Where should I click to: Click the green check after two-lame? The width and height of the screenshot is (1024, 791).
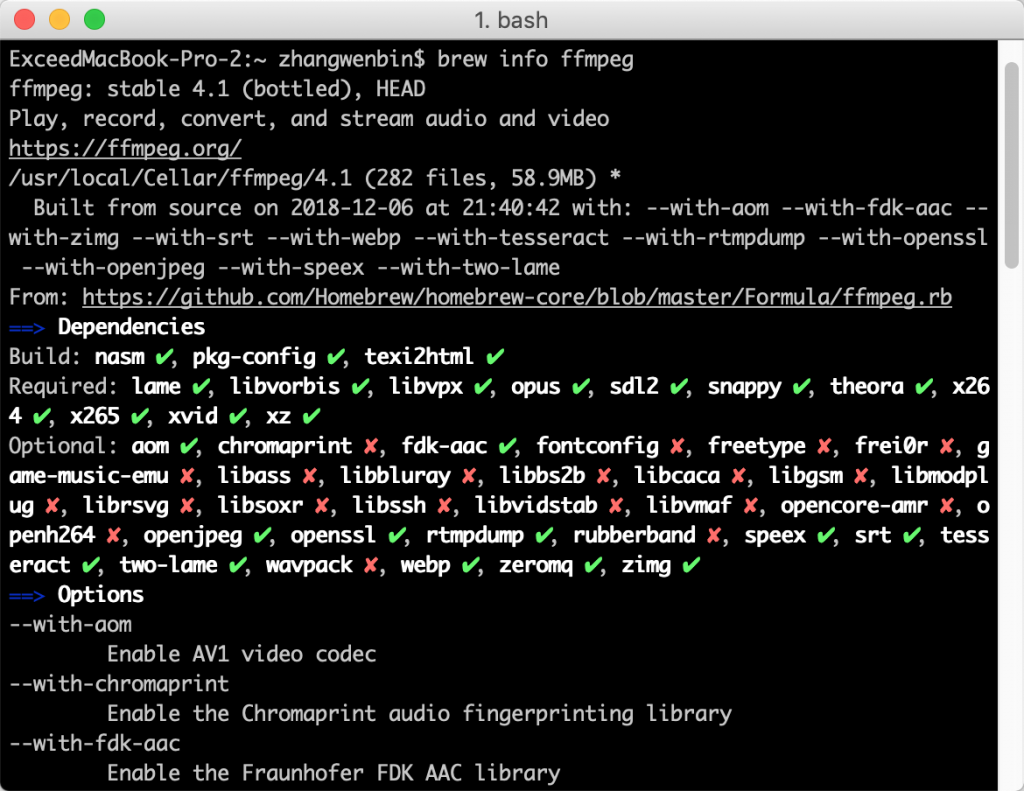[238, 566]
